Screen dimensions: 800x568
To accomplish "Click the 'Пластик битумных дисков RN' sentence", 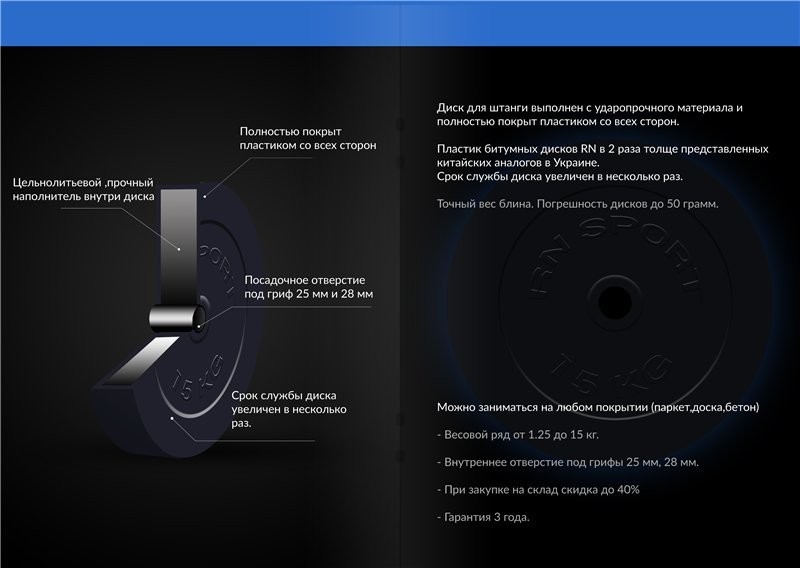I will click(603, 148).
